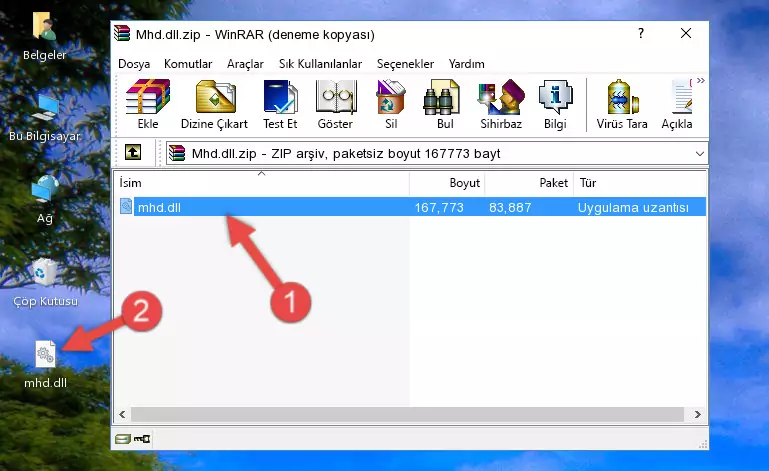Open the Araçlar menu
The width and height of the screenshot is (769, 471).
[245, 64]
